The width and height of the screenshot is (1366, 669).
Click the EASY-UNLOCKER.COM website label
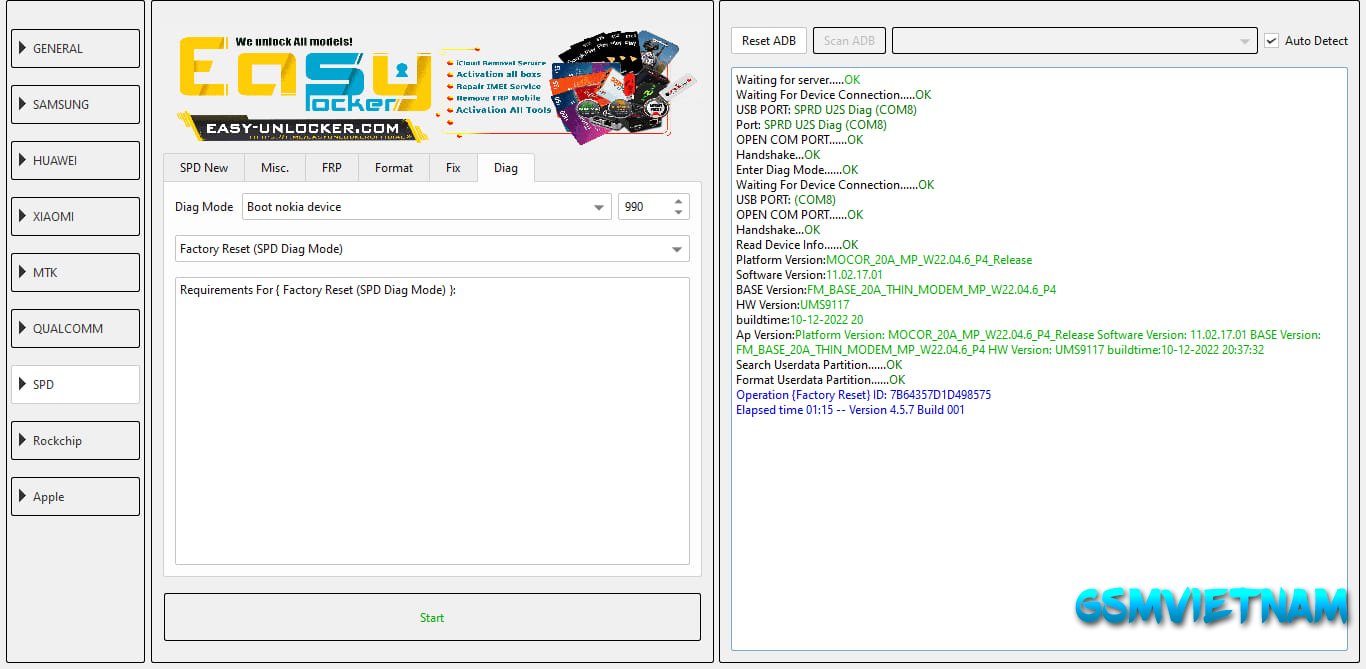click(302, 128)
